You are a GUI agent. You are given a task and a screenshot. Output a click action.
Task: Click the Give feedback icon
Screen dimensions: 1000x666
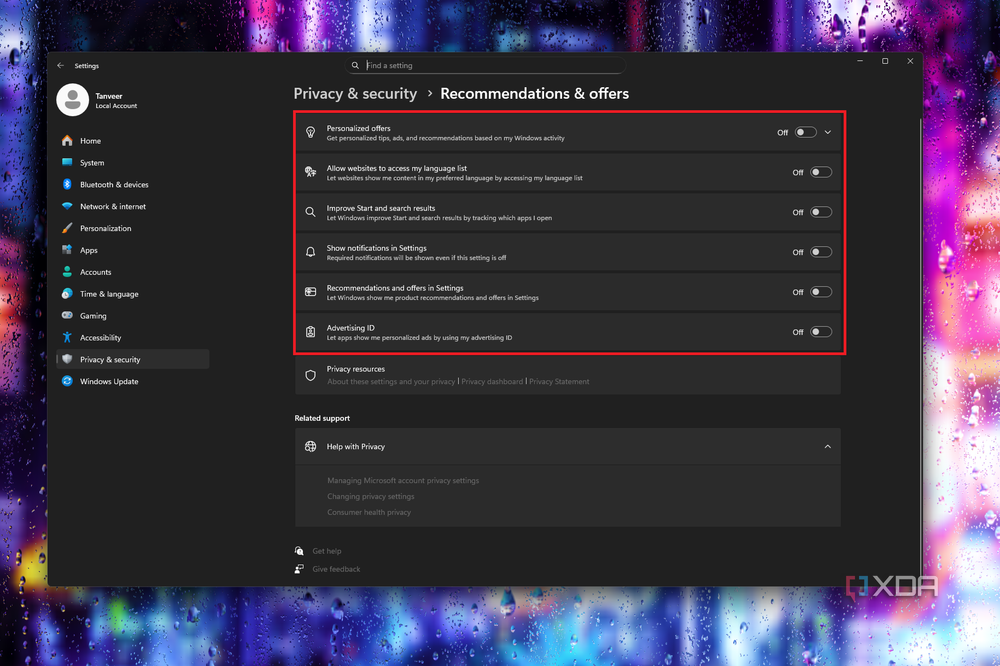point(299,569)
